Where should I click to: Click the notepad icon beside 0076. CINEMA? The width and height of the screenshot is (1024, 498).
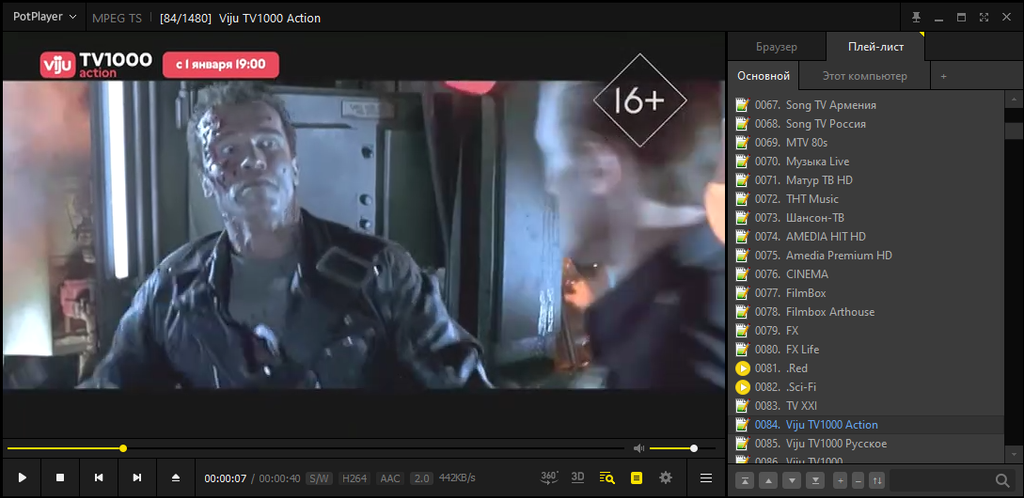coord(742,274)
